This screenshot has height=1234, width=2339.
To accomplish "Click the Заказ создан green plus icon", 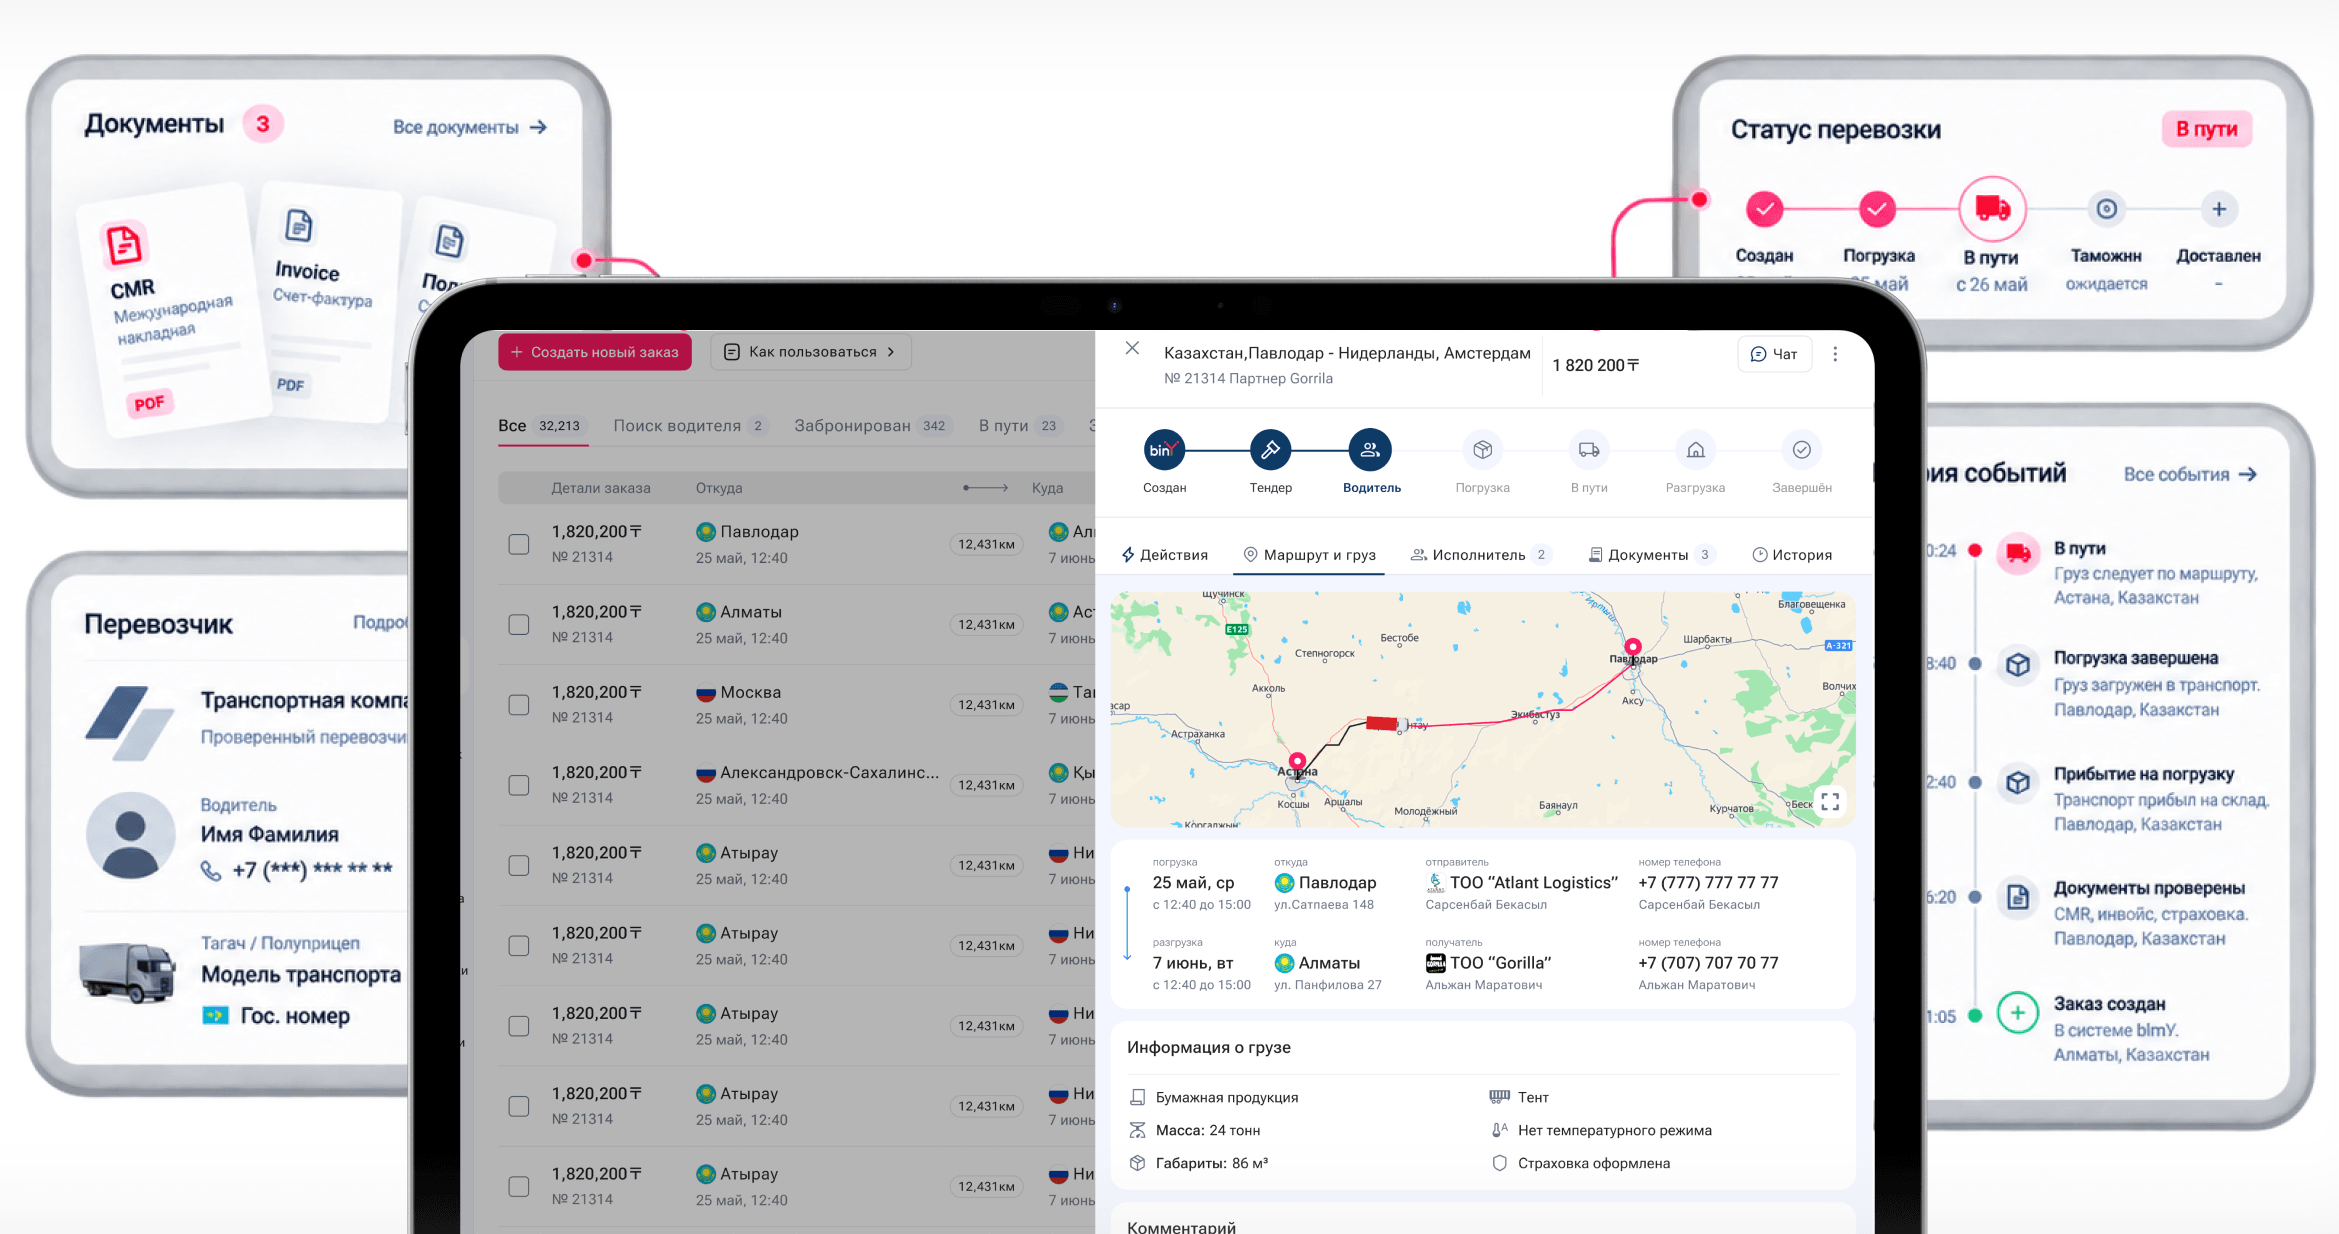I will click(2017, 1013).
